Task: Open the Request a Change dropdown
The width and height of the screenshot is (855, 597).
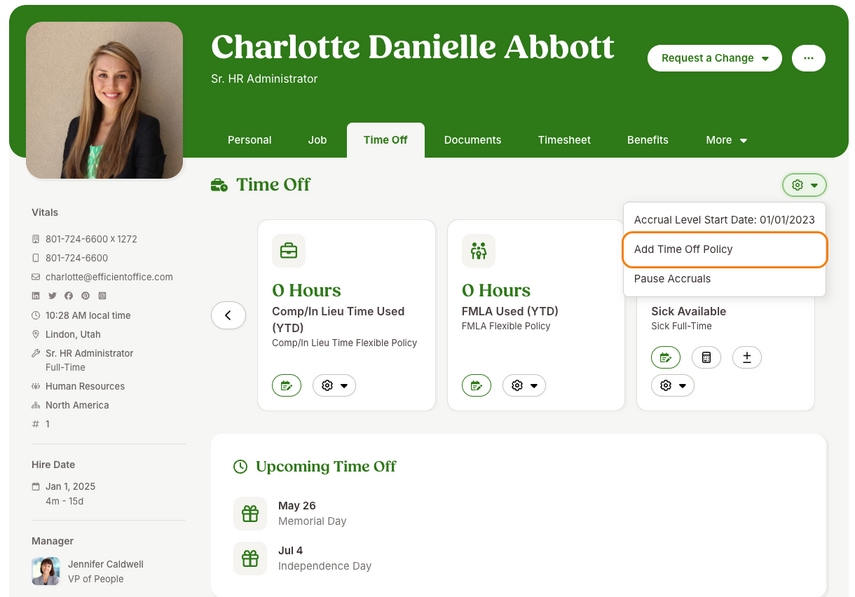Action: [714, 58]
